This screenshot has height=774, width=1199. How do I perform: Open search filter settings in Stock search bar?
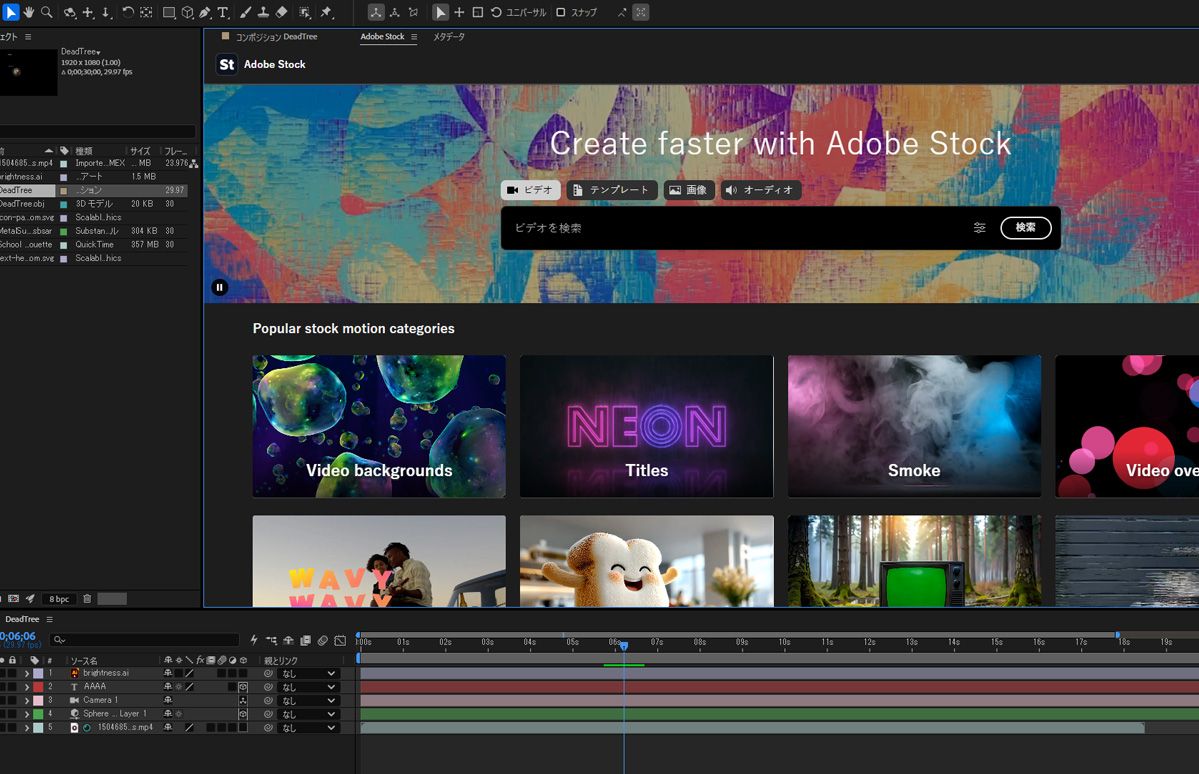pos(980,228)
